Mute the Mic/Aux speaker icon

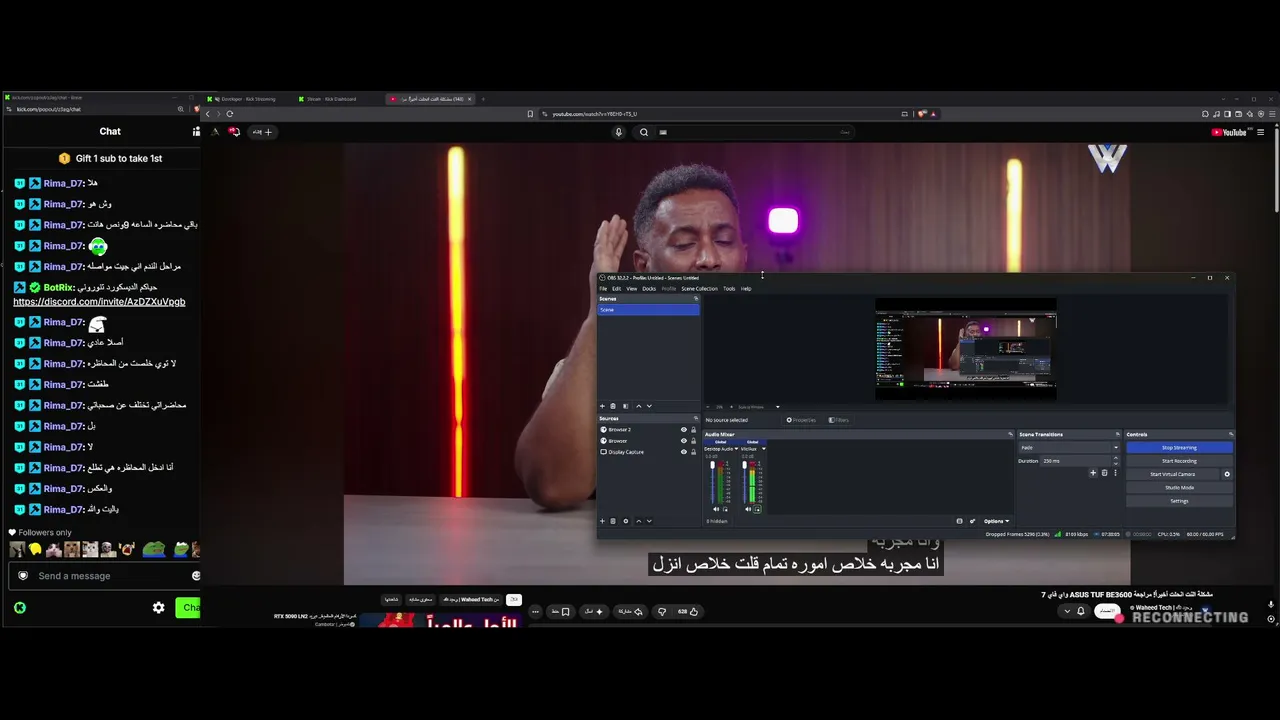click(x=748, y=509)
